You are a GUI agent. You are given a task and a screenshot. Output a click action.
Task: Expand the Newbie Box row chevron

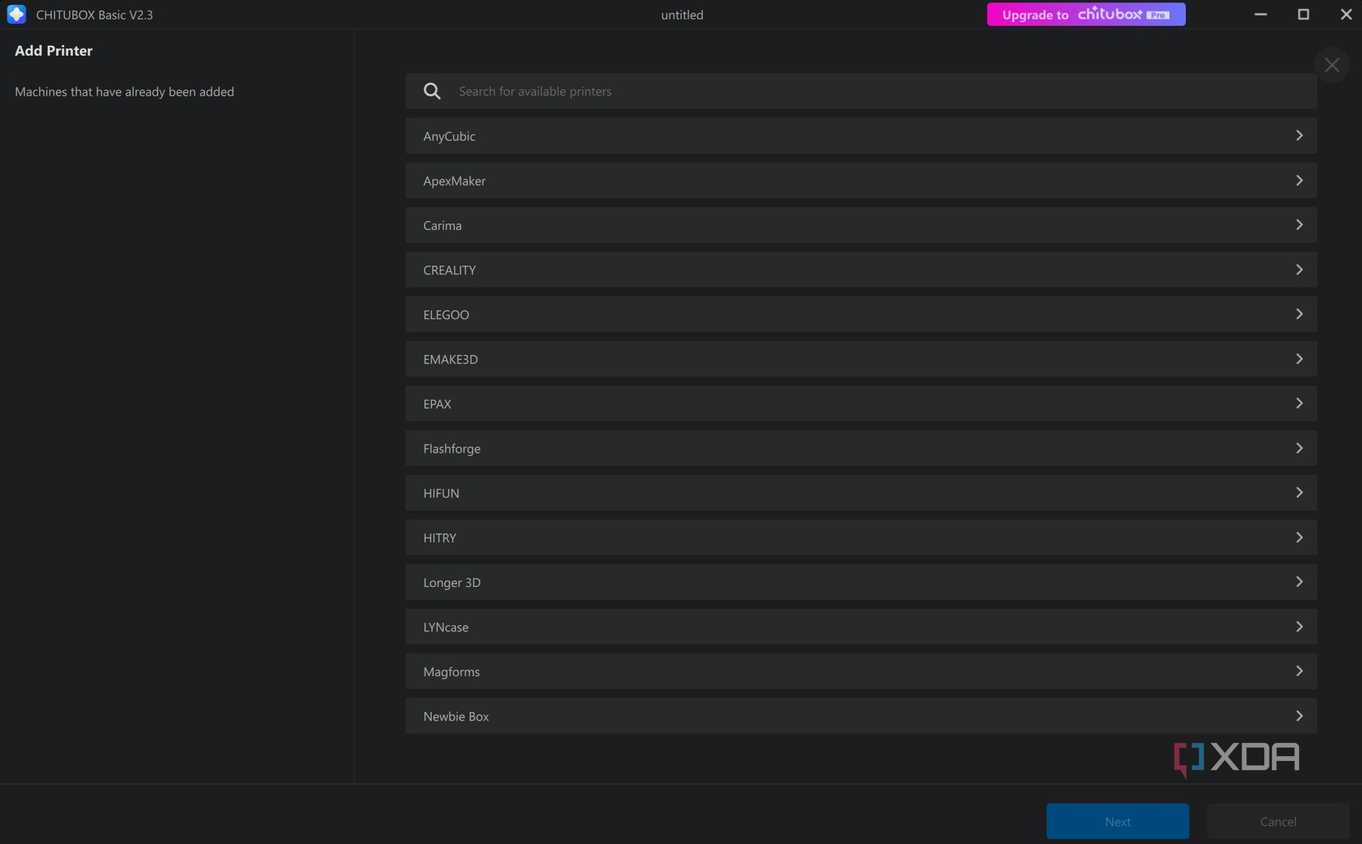[x=1299, y=716]
